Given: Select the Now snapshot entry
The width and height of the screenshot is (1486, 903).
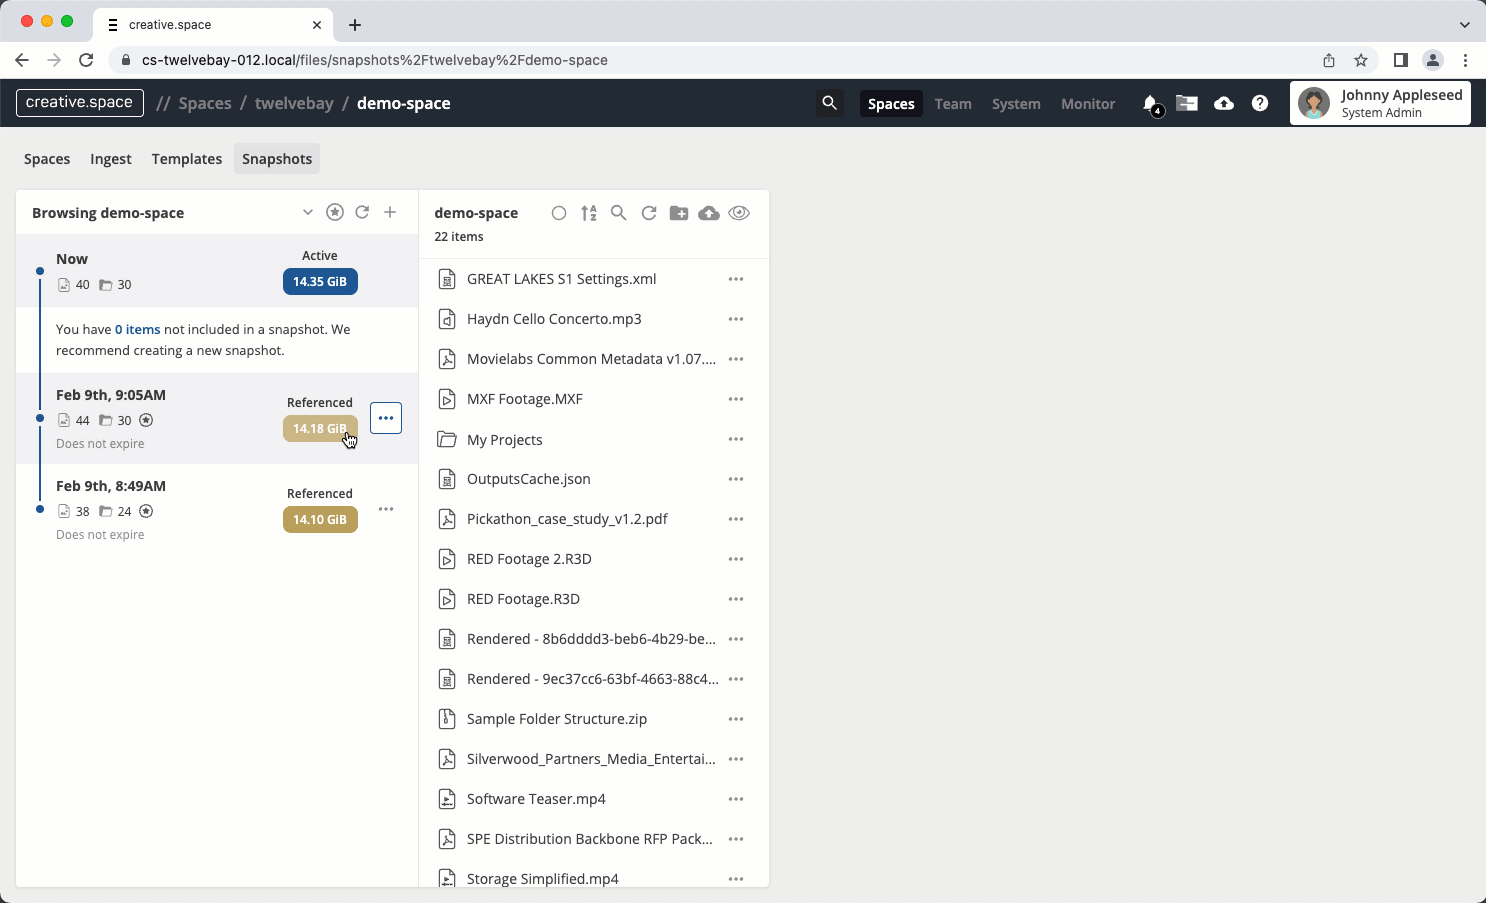Looking at the screenshot, I should pyautogui.click(x=217, y=270).
